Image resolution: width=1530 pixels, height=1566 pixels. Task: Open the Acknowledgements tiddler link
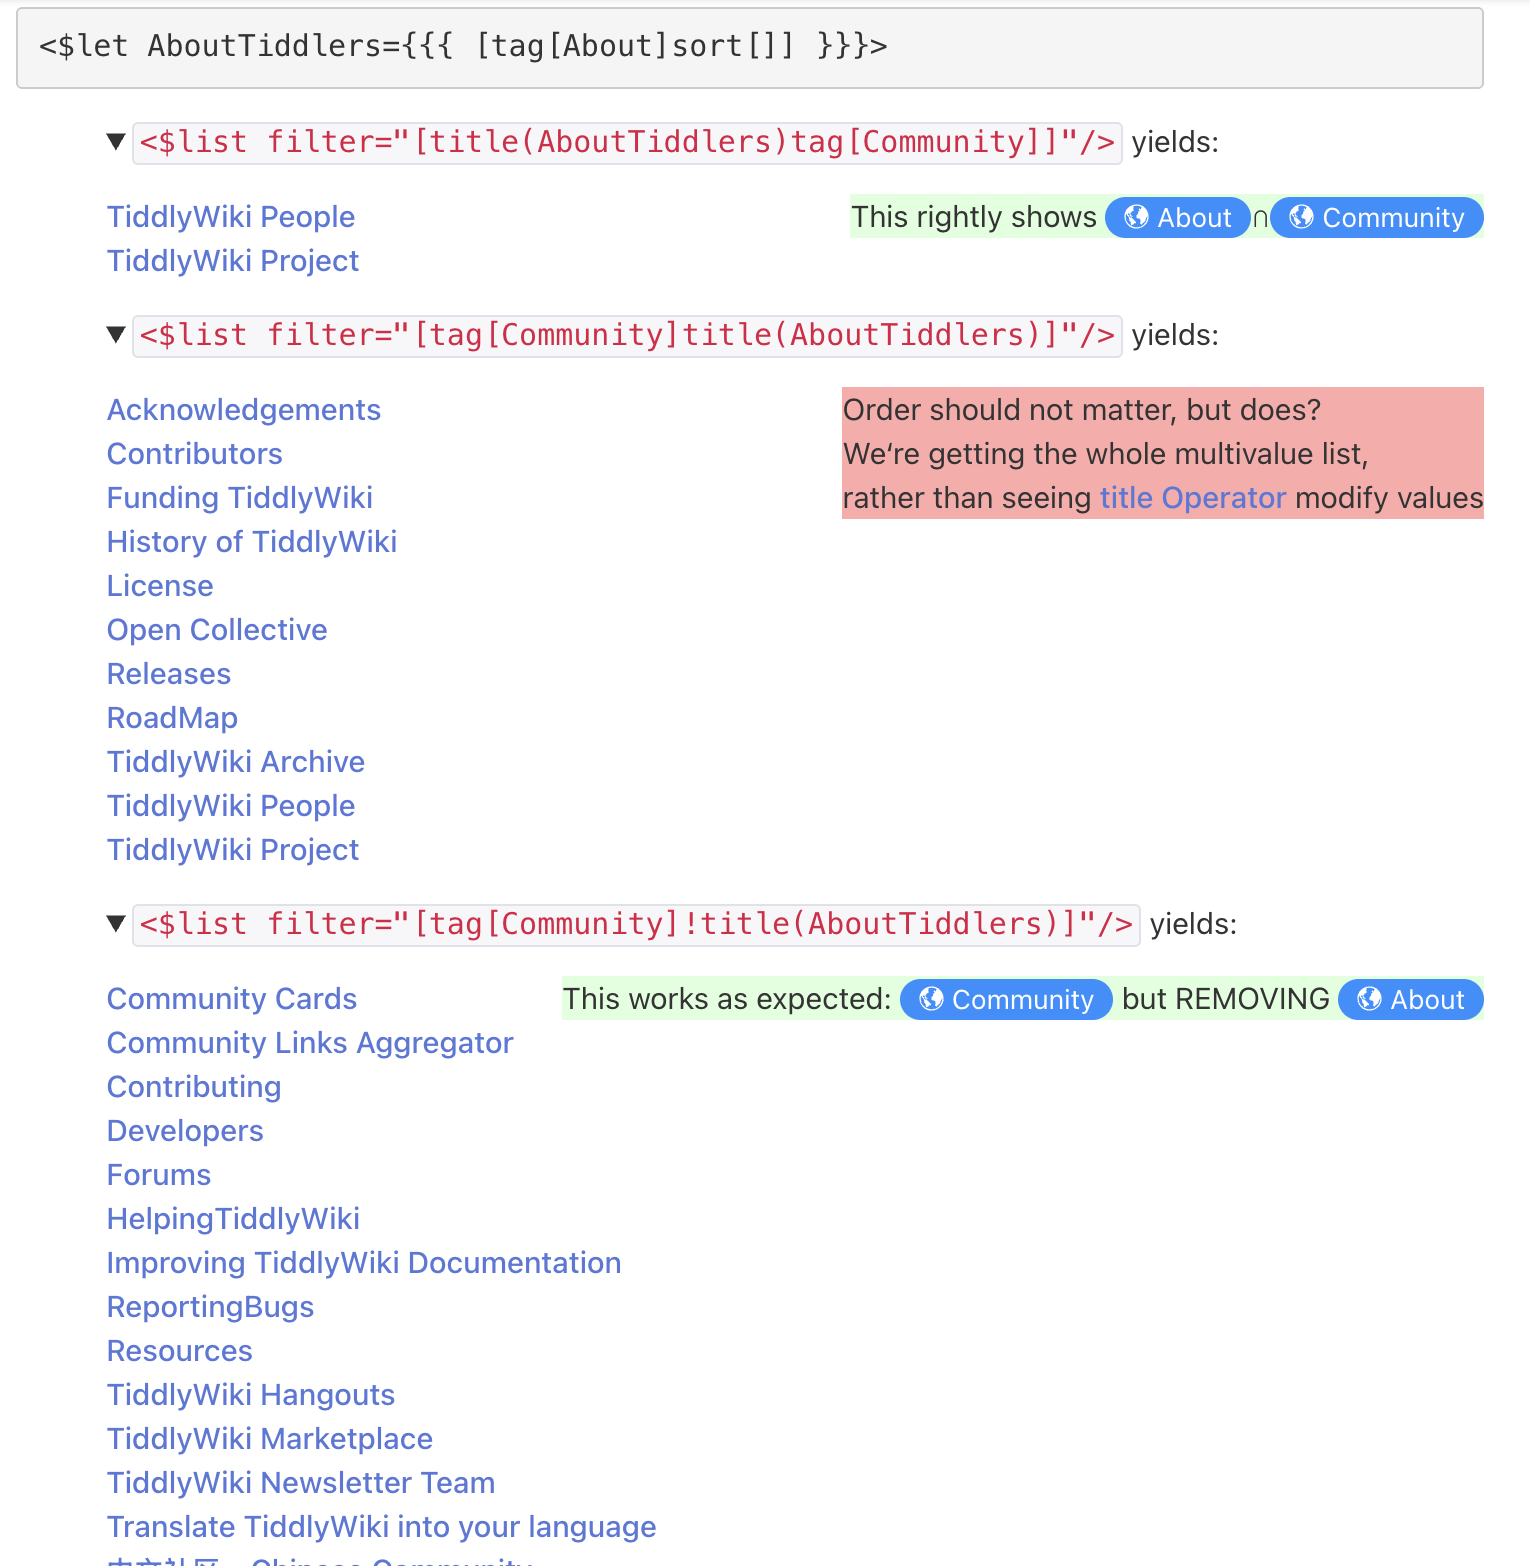coord(243,410)
